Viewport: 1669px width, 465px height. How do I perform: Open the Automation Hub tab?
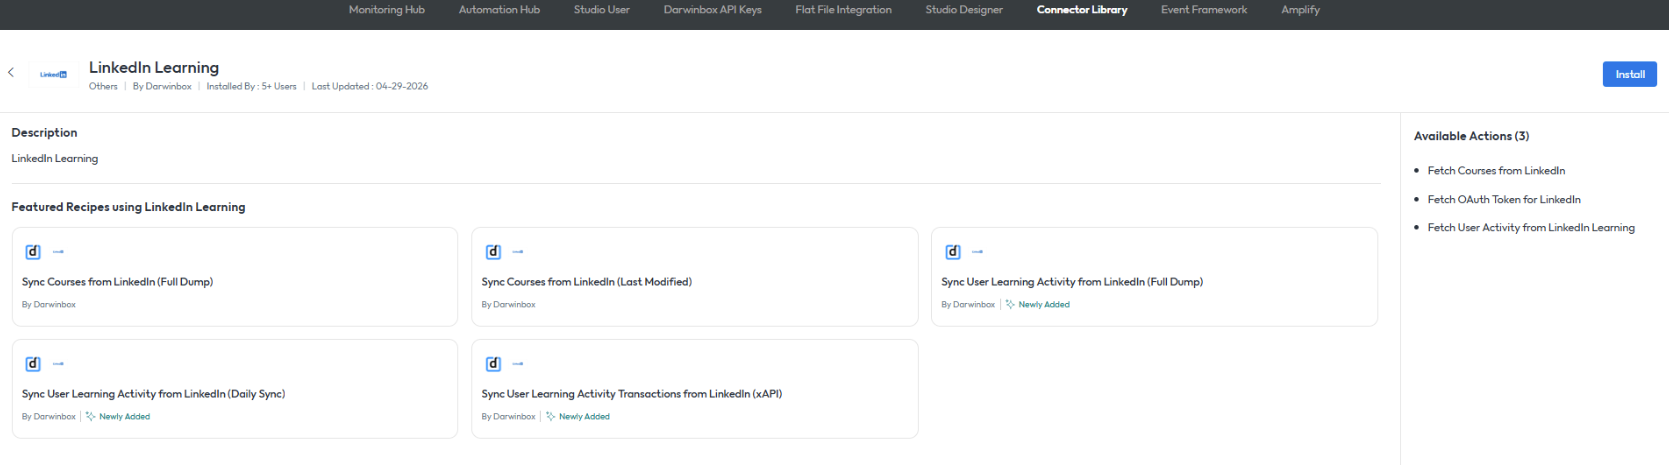click(499, 10)
